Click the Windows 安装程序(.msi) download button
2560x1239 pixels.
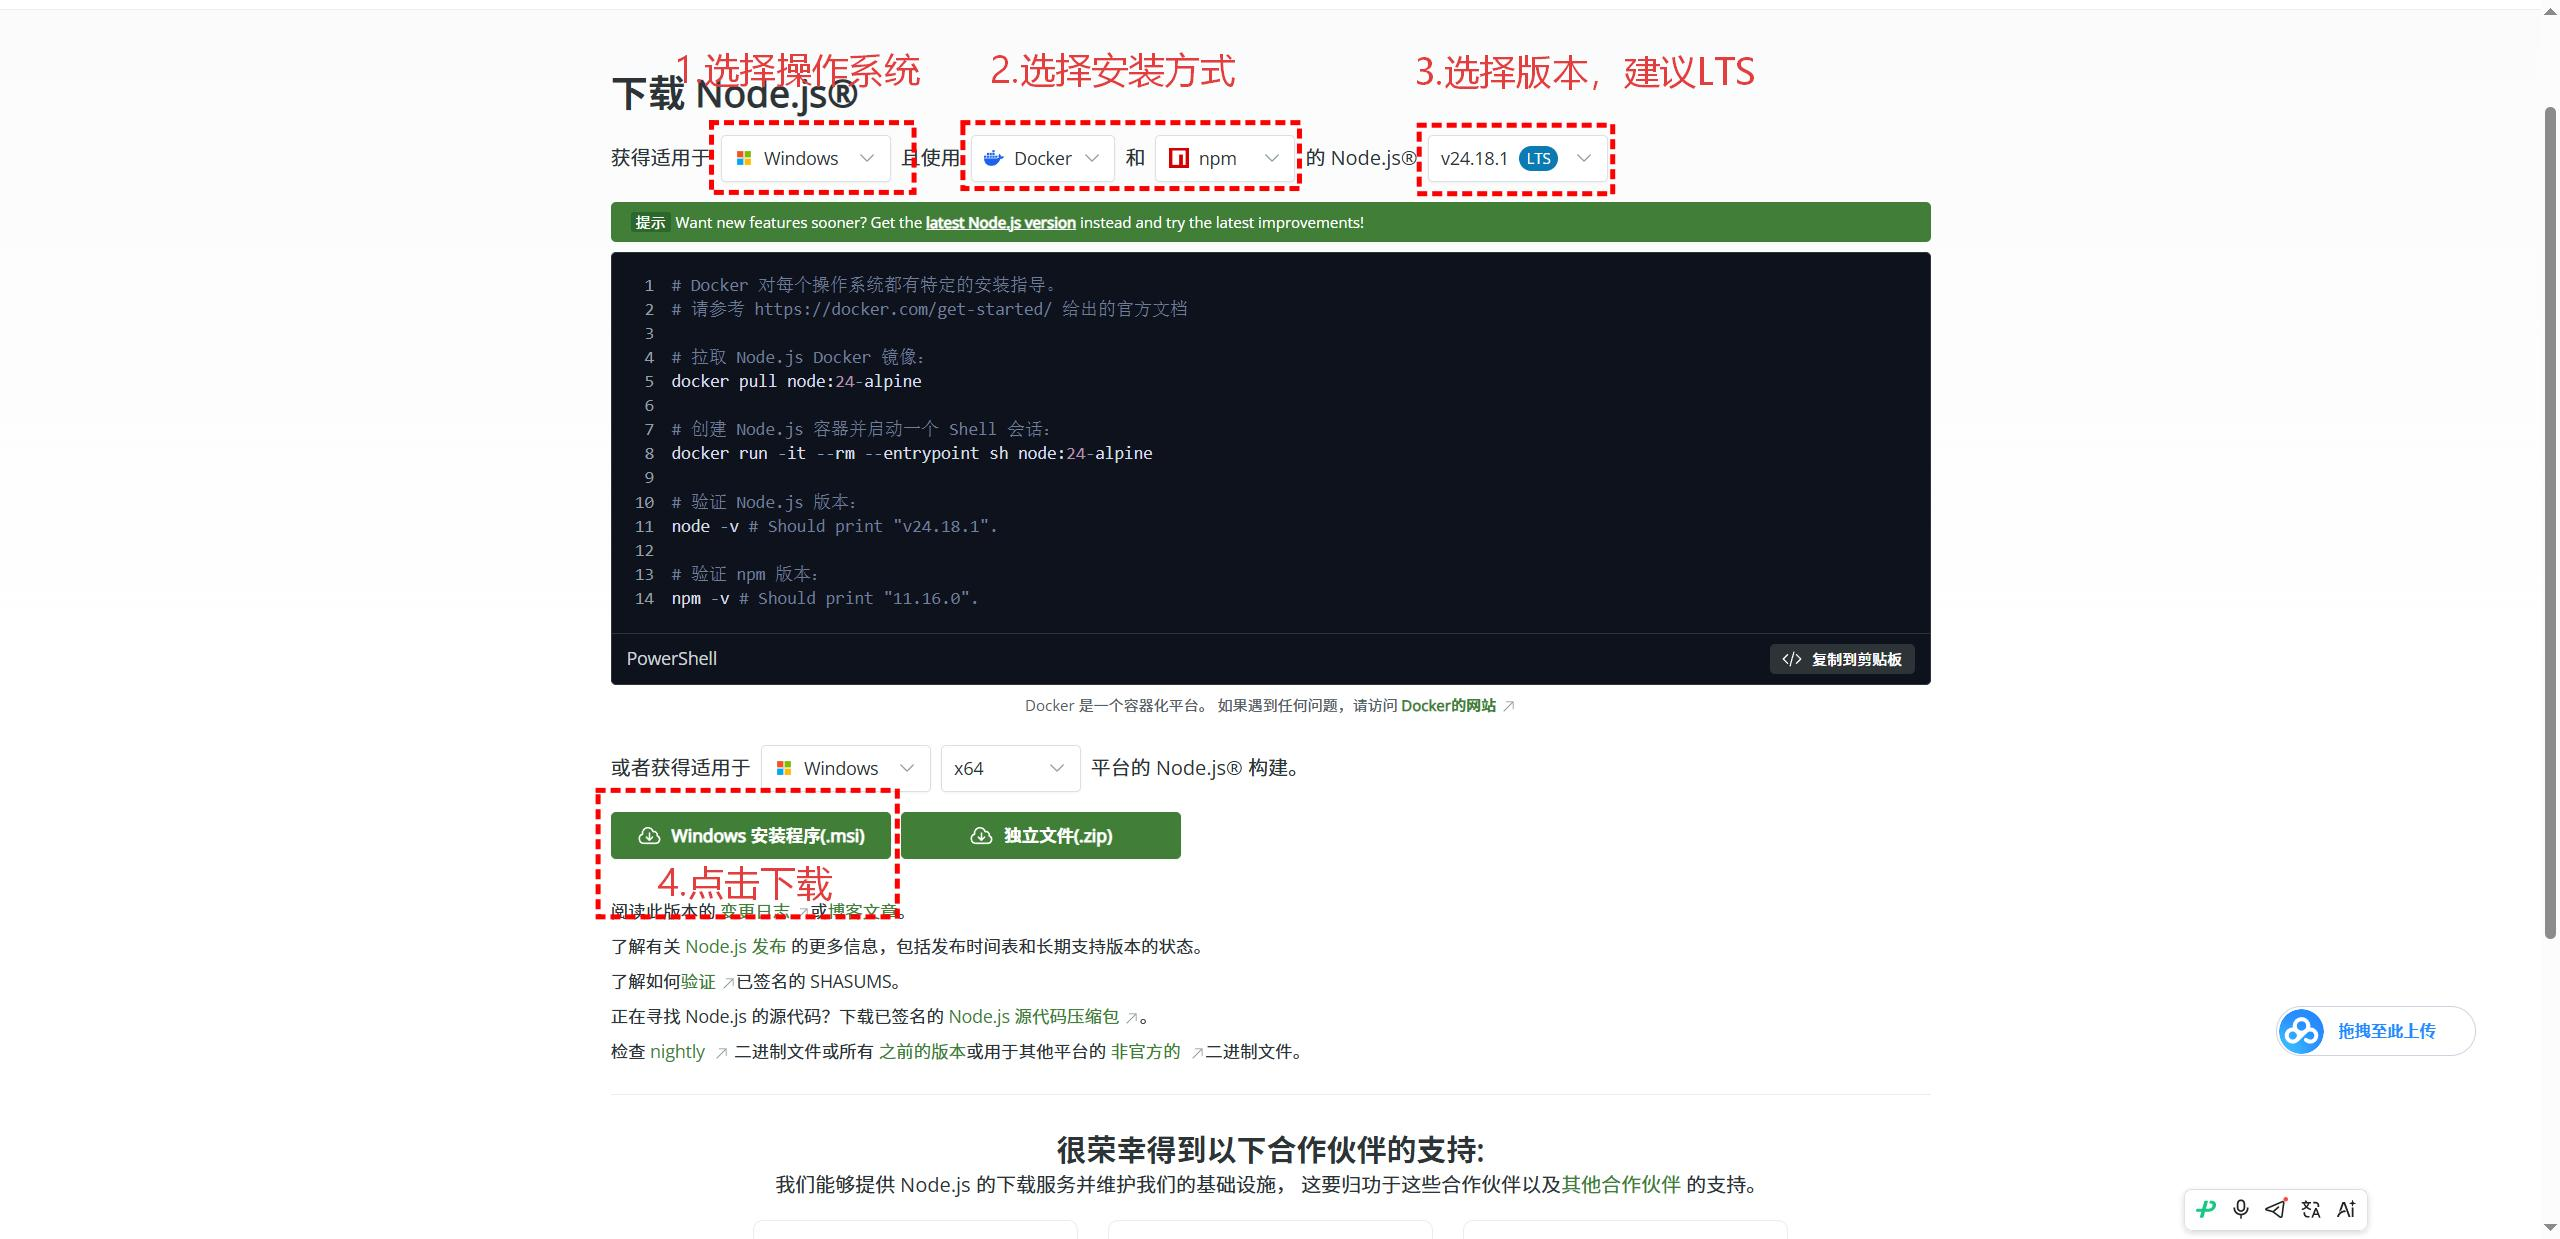[750, 835]
